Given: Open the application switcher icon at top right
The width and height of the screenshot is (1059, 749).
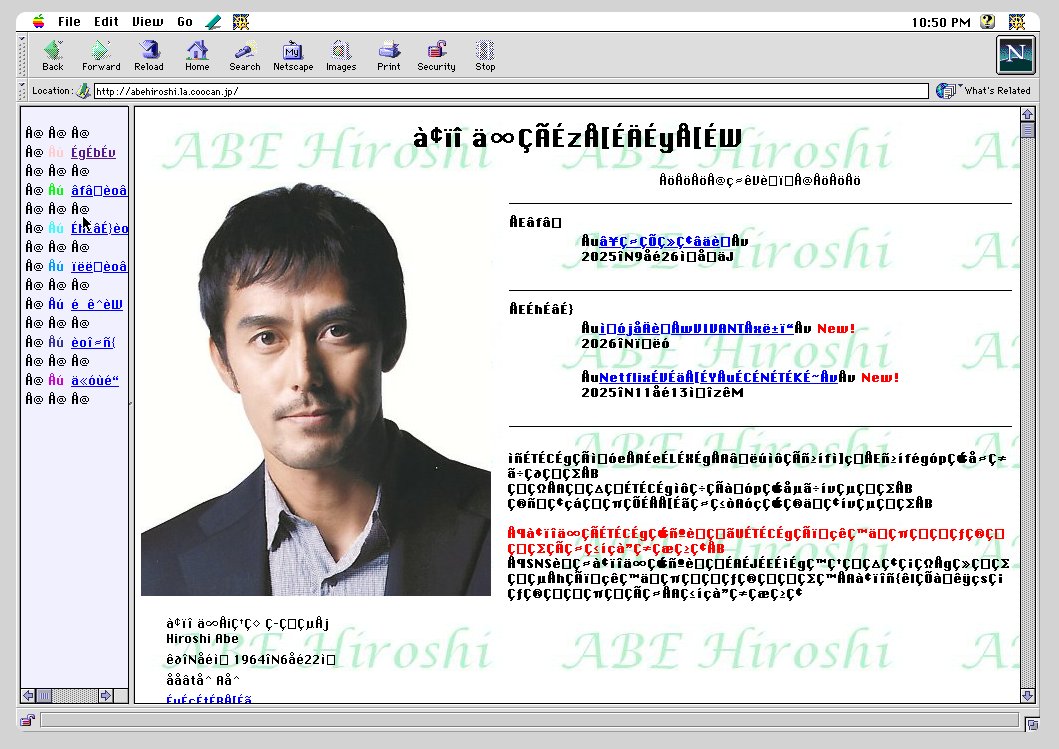Looking at the screenshot, I should click(1017, 22).
